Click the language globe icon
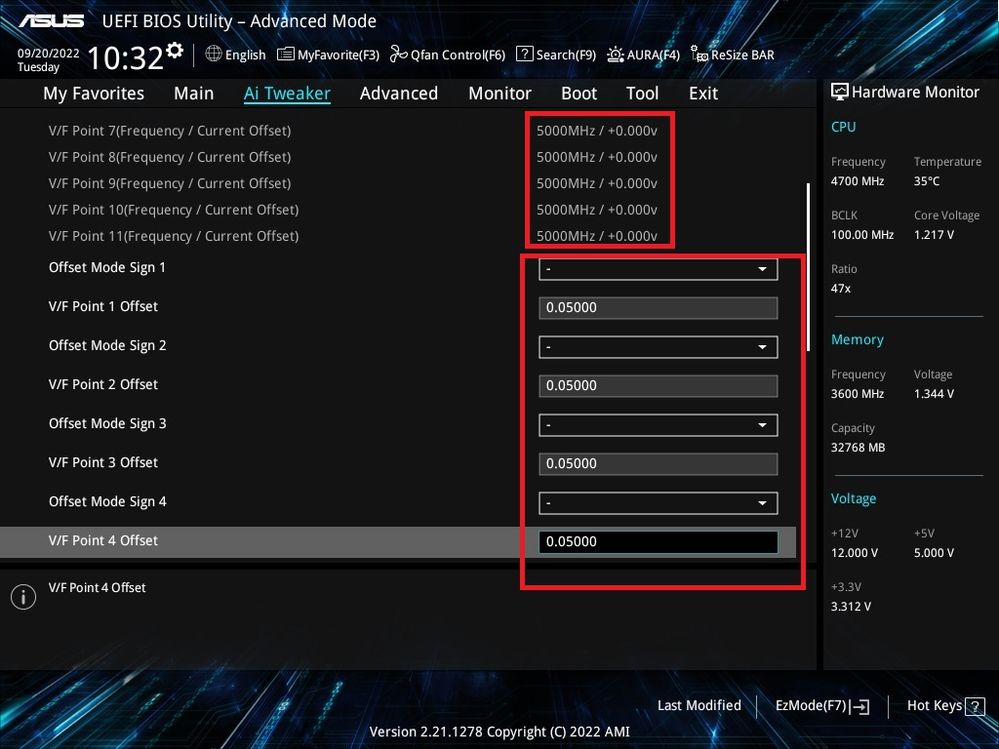 [213, 54]
